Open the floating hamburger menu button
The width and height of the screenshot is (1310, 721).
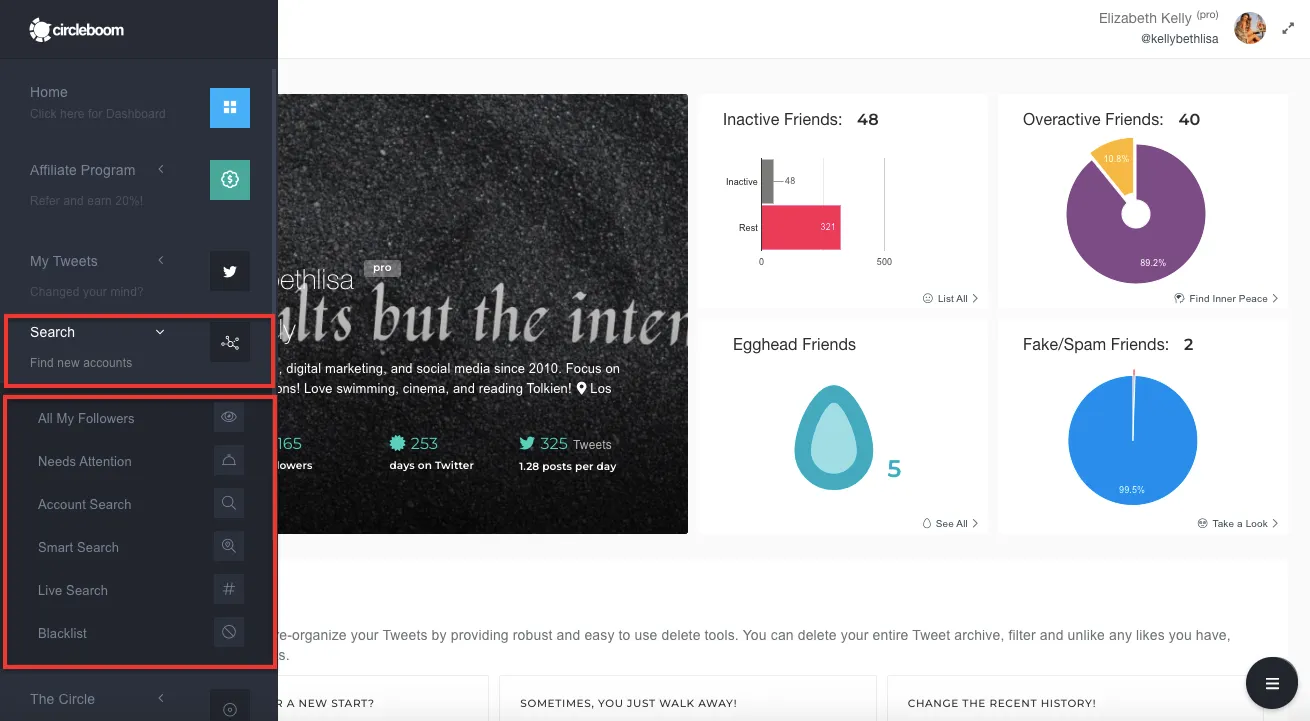pos(1272,684)
